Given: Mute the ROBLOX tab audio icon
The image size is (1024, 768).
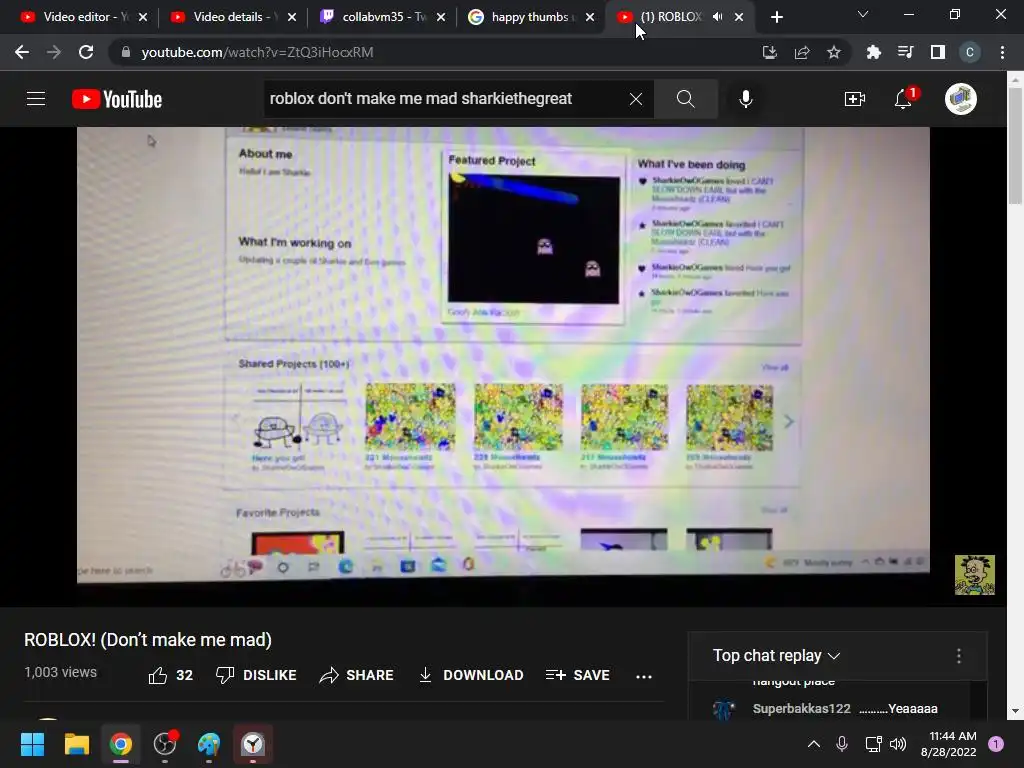Looking at the screenshot, I should (717, 17).
